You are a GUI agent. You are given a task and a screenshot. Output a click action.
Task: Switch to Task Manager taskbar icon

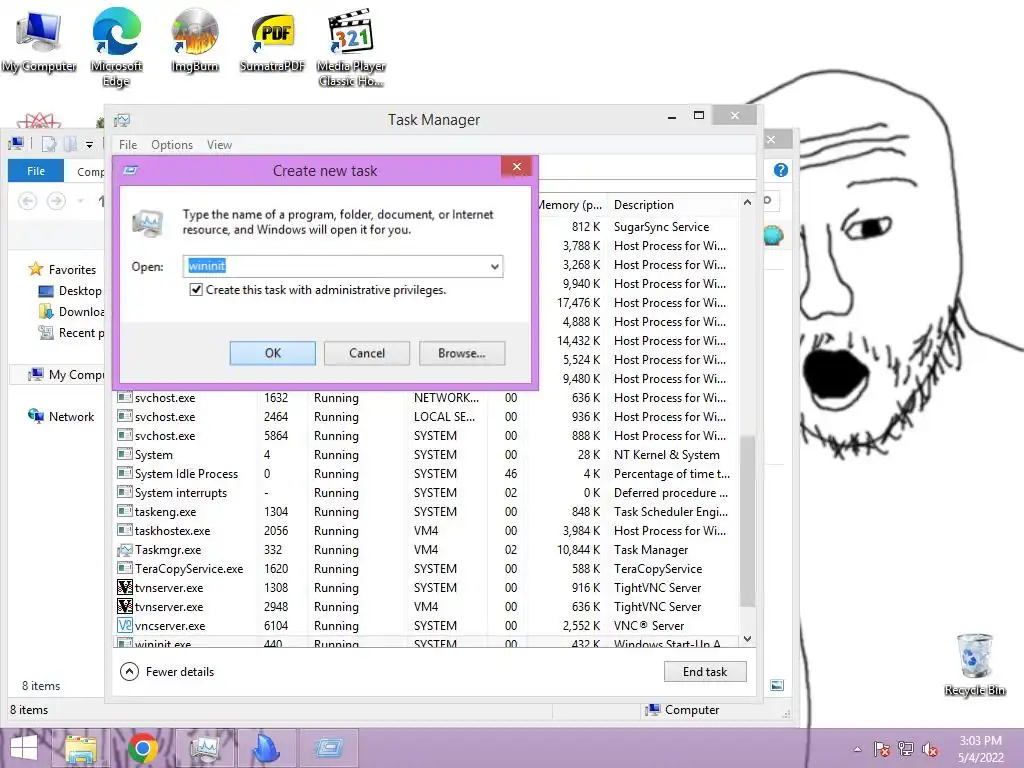click(x=204, y=748)
